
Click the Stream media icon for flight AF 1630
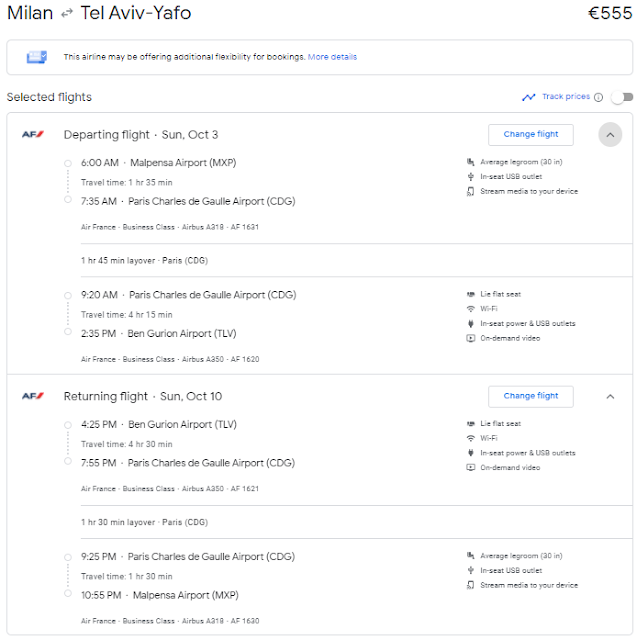(x=471, y=585)
